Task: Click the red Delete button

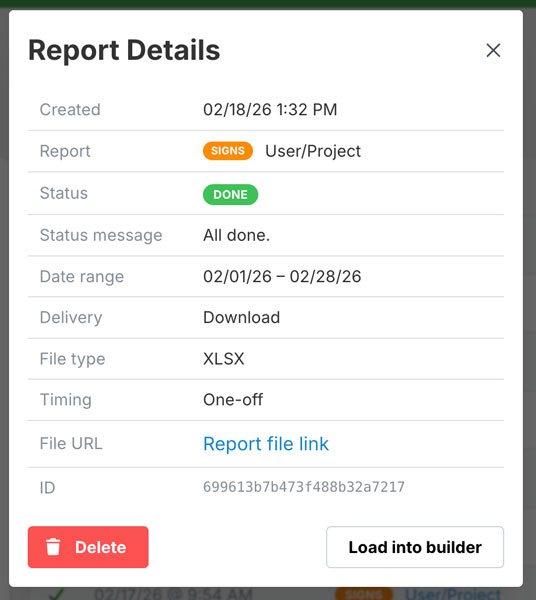Action: pyautogui.click(x=88, y=547)
